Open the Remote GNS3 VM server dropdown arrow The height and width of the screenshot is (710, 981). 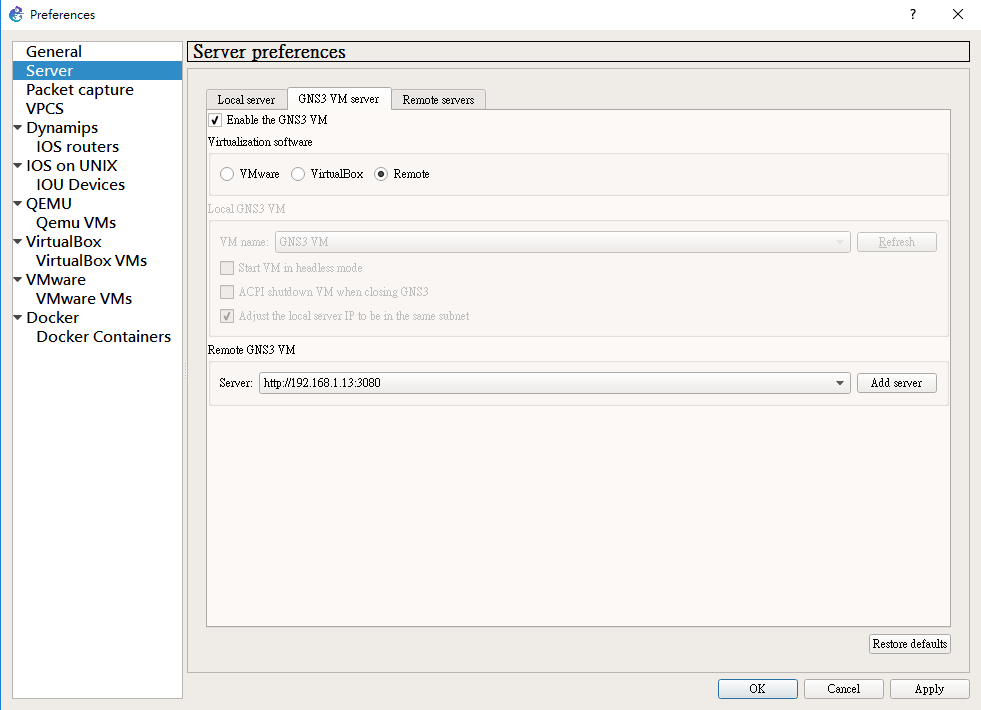[840, 383]
